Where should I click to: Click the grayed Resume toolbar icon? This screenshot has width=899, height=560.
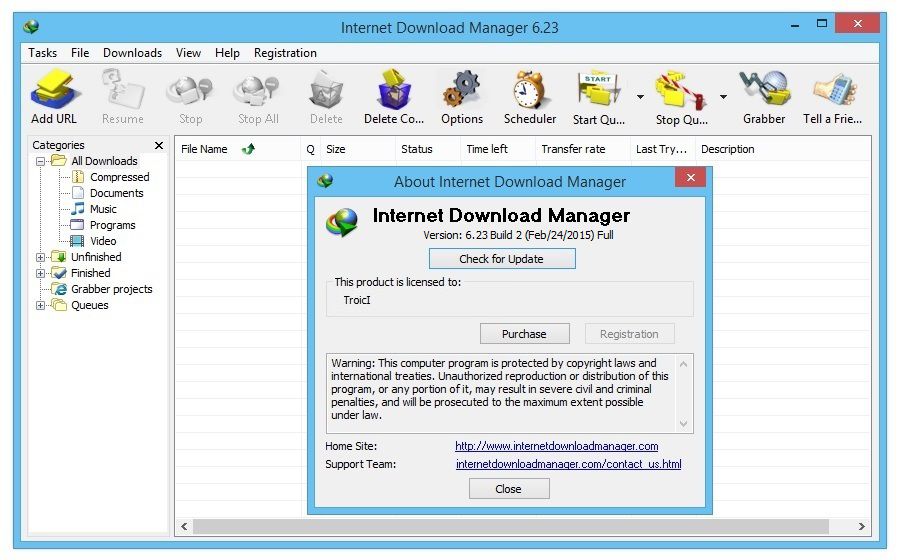click(x=122, y=89)
